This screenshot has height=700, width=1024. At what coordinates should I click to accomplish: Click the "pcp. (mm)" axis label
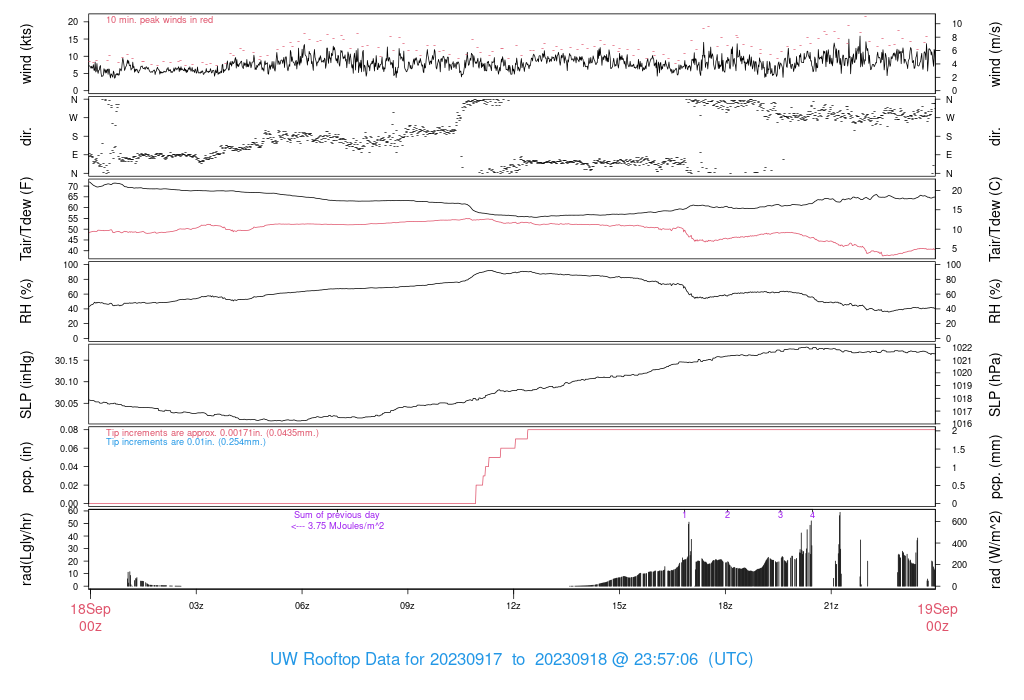[x=995, y=467]
